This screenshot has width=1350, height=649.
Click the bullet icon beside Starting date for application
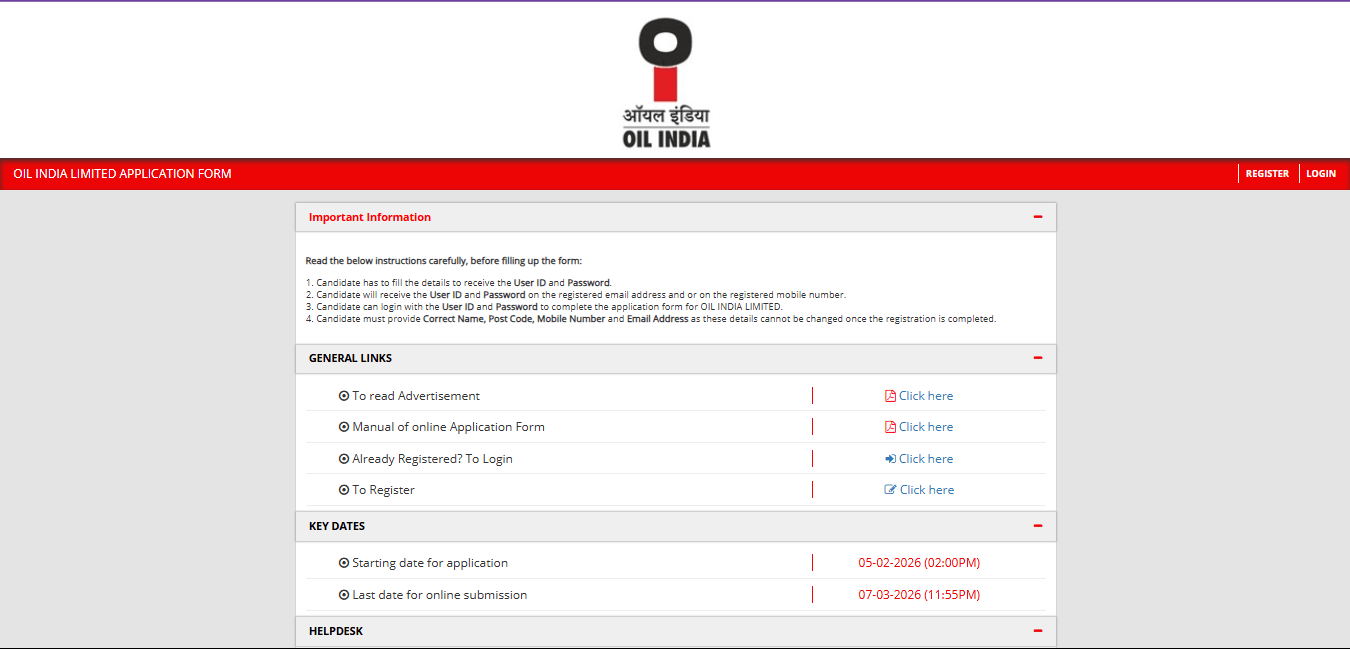344,562
